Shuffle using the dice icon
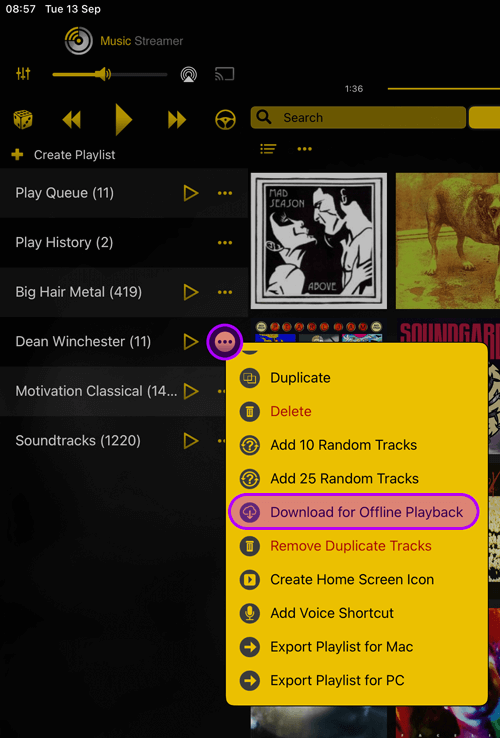This screenshot has width=500, height=738. 23,120
